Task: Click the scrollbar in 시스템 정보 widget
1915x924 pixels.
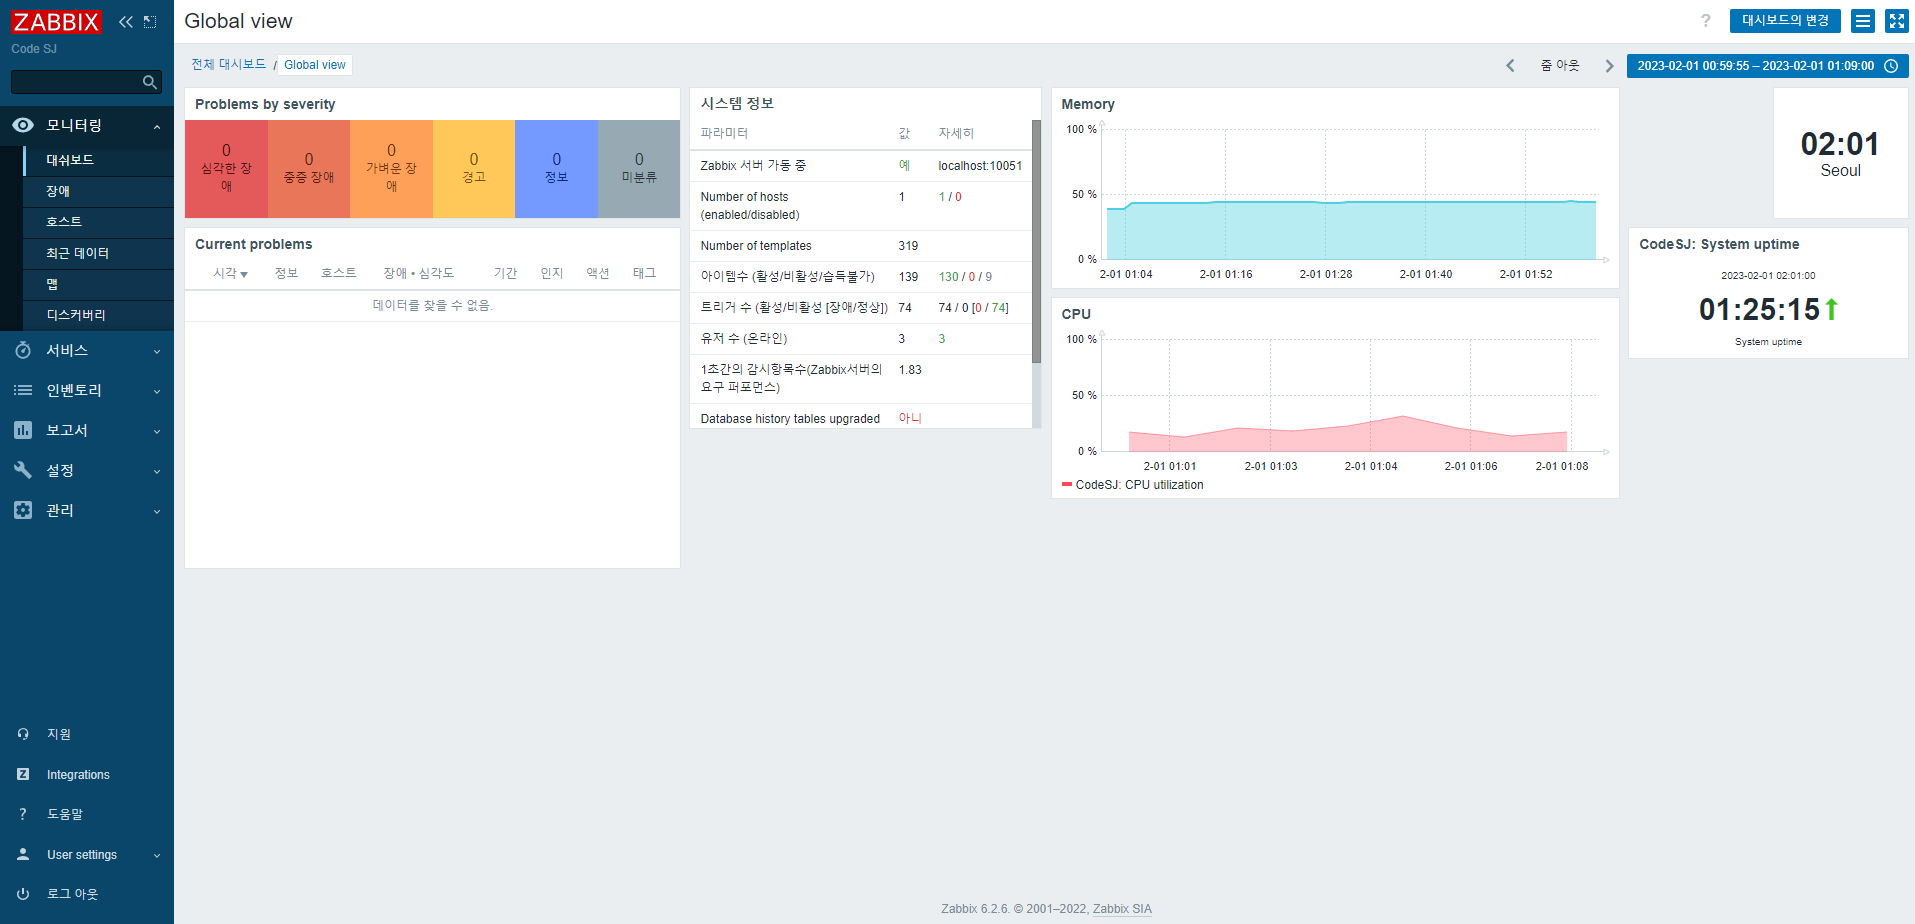Action: pos(1036,240)
